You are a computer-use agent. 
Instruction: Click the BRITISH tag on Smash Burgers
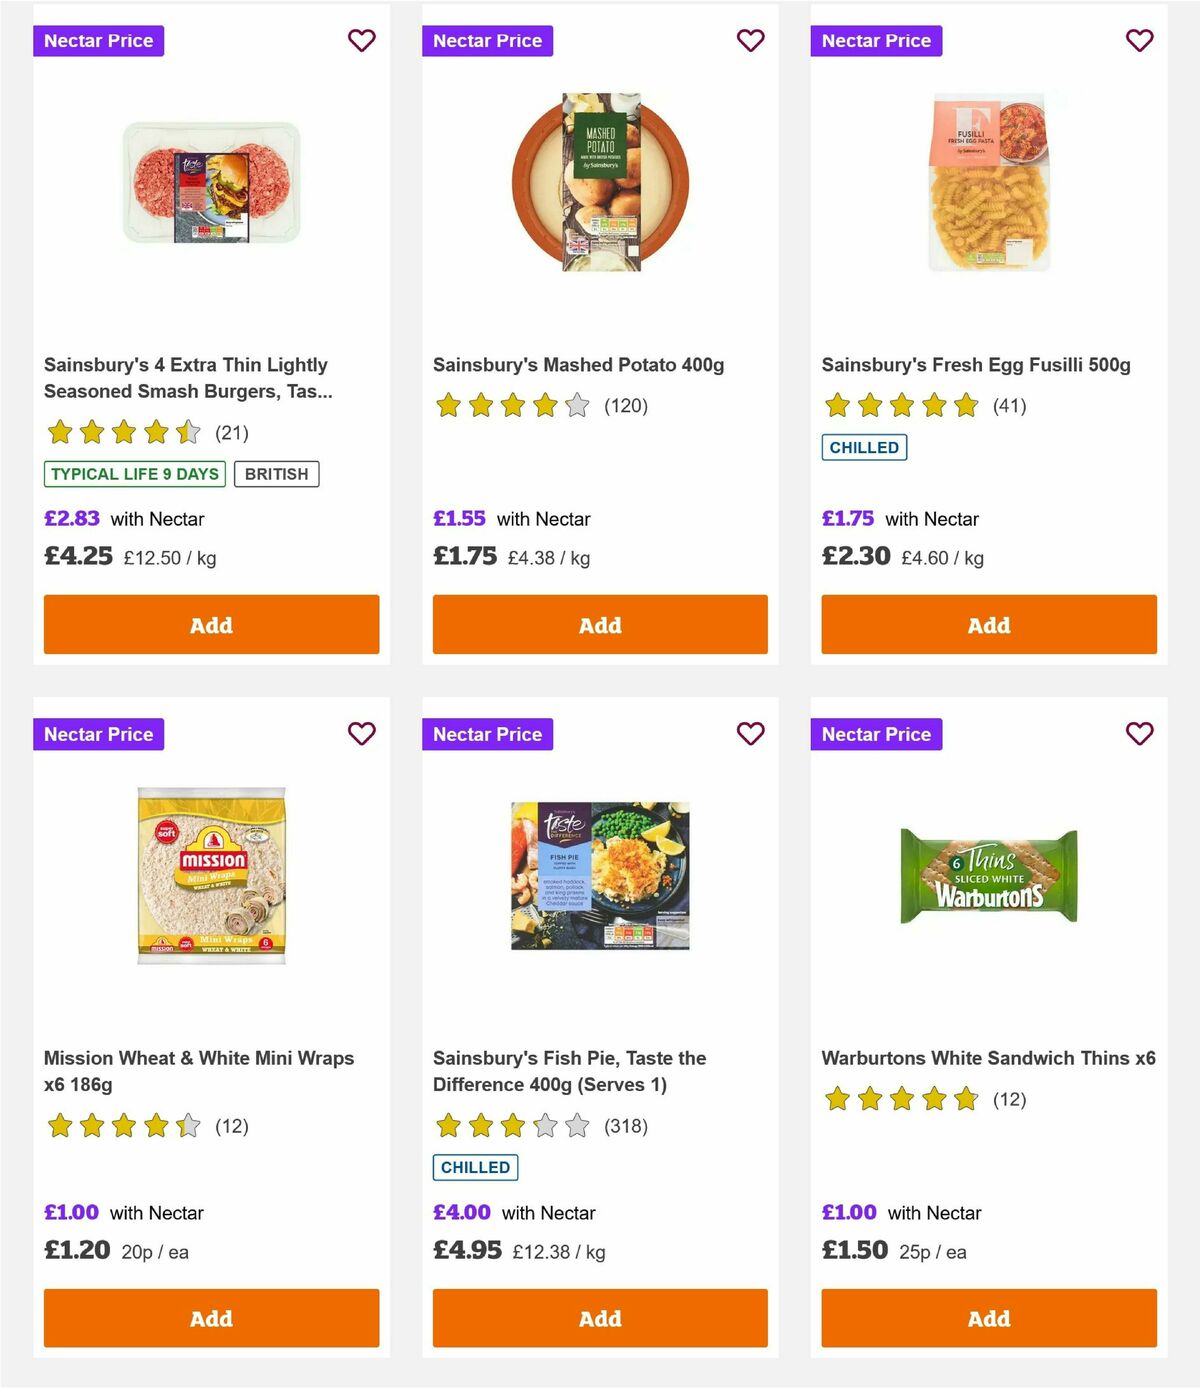coord(277,474)
